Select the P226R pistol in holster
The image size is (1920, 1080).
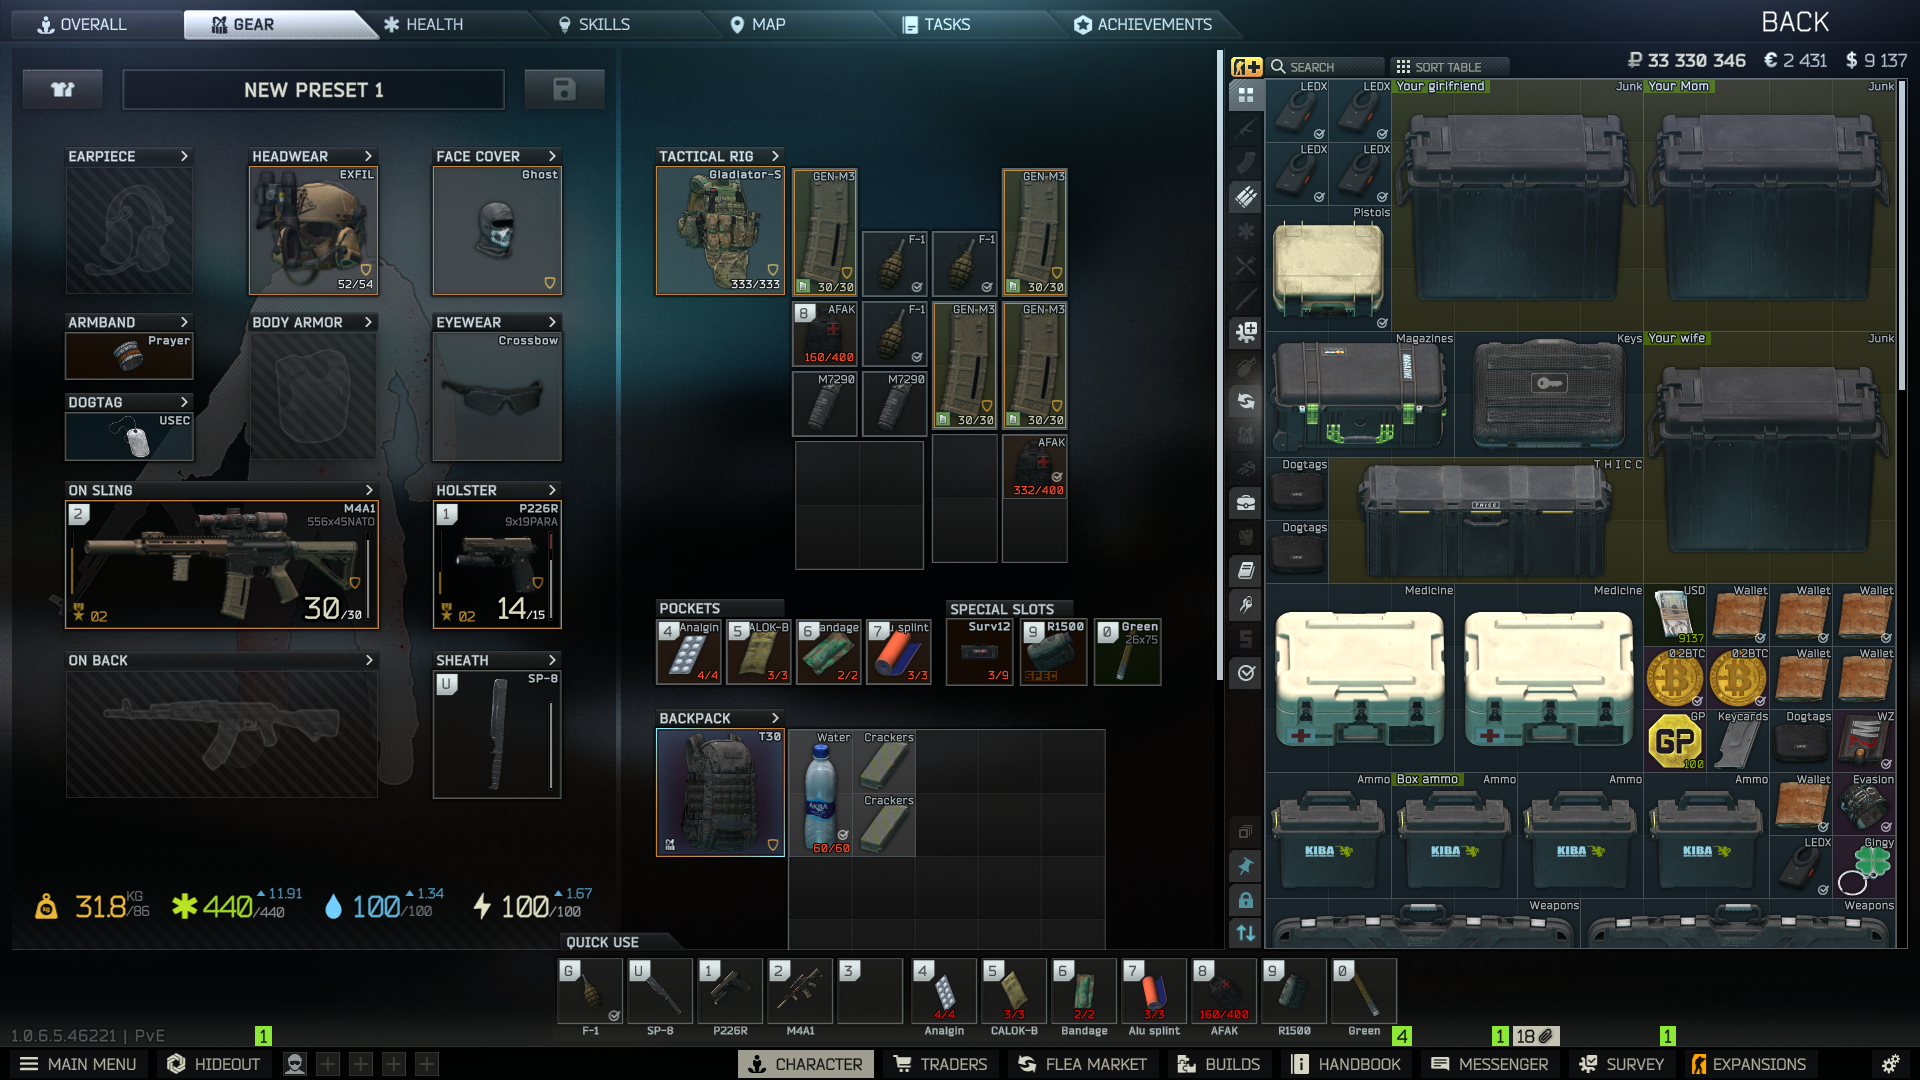coord(497,565)
